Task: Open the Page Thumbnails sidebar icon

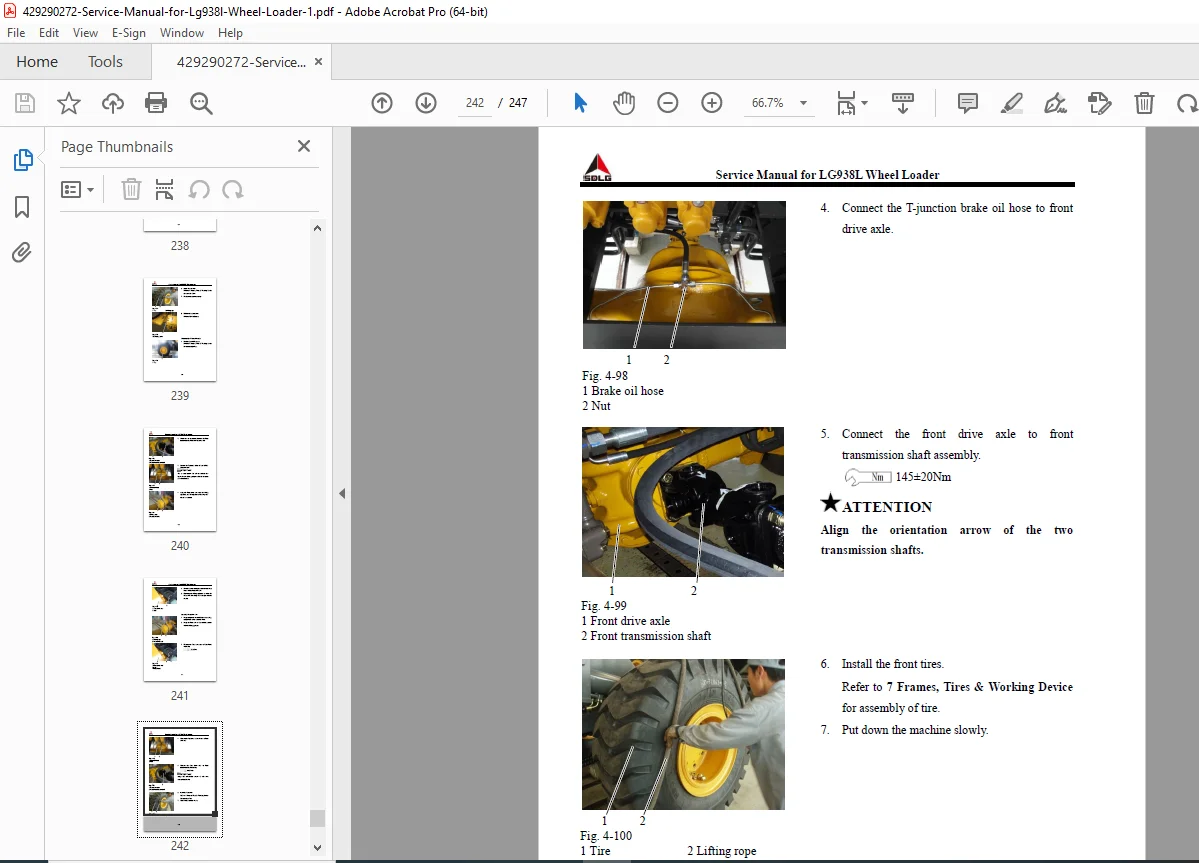Action: pyautogui.click(x=23, y=160)
